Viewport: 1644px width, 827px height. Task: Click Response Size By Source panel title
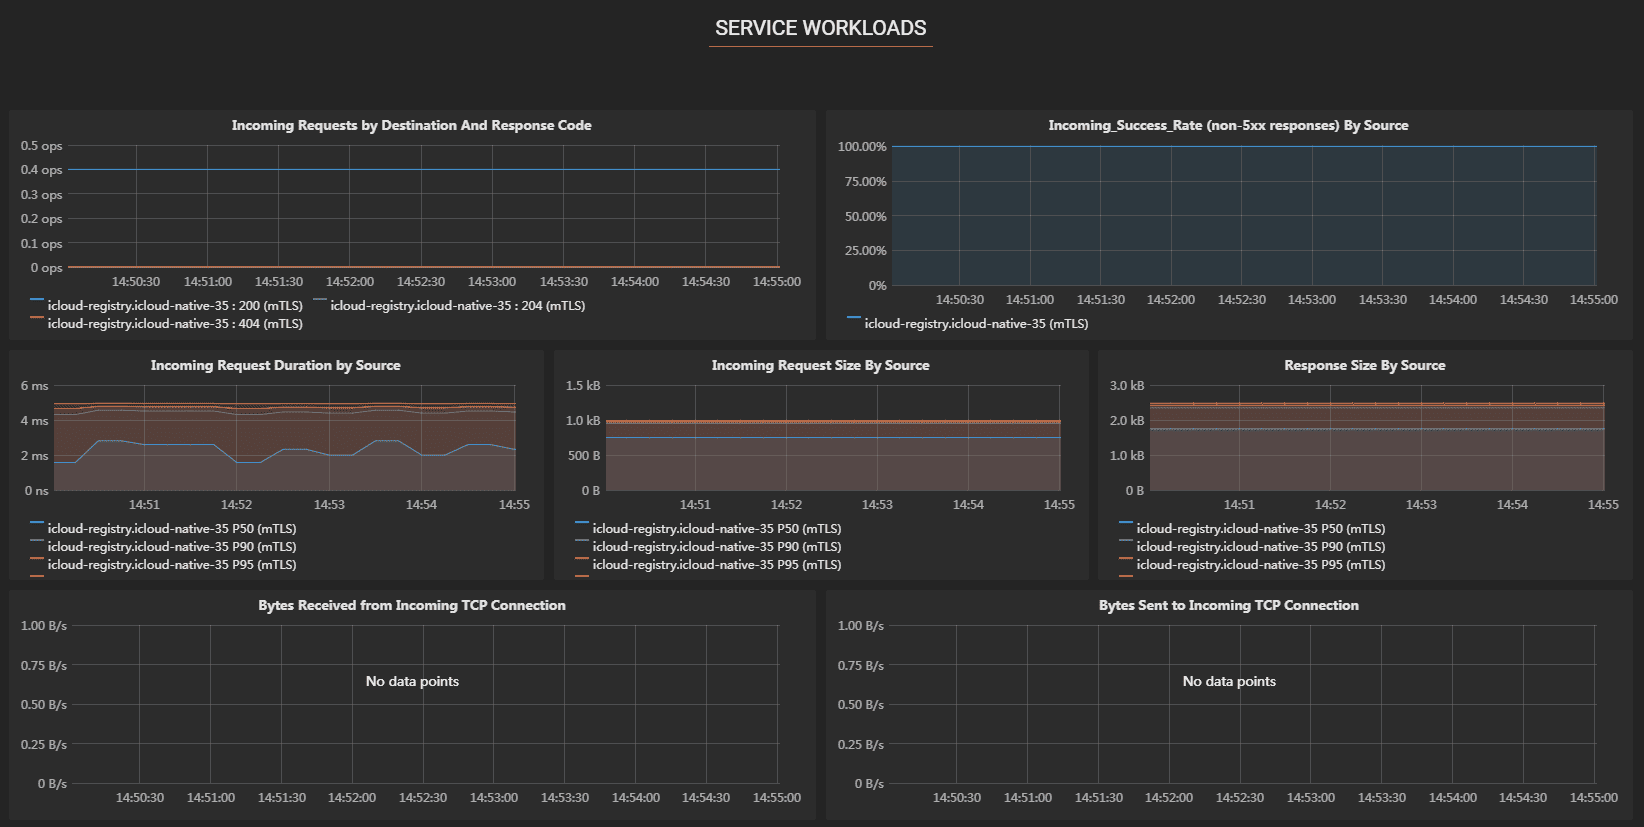(1364, 365)
